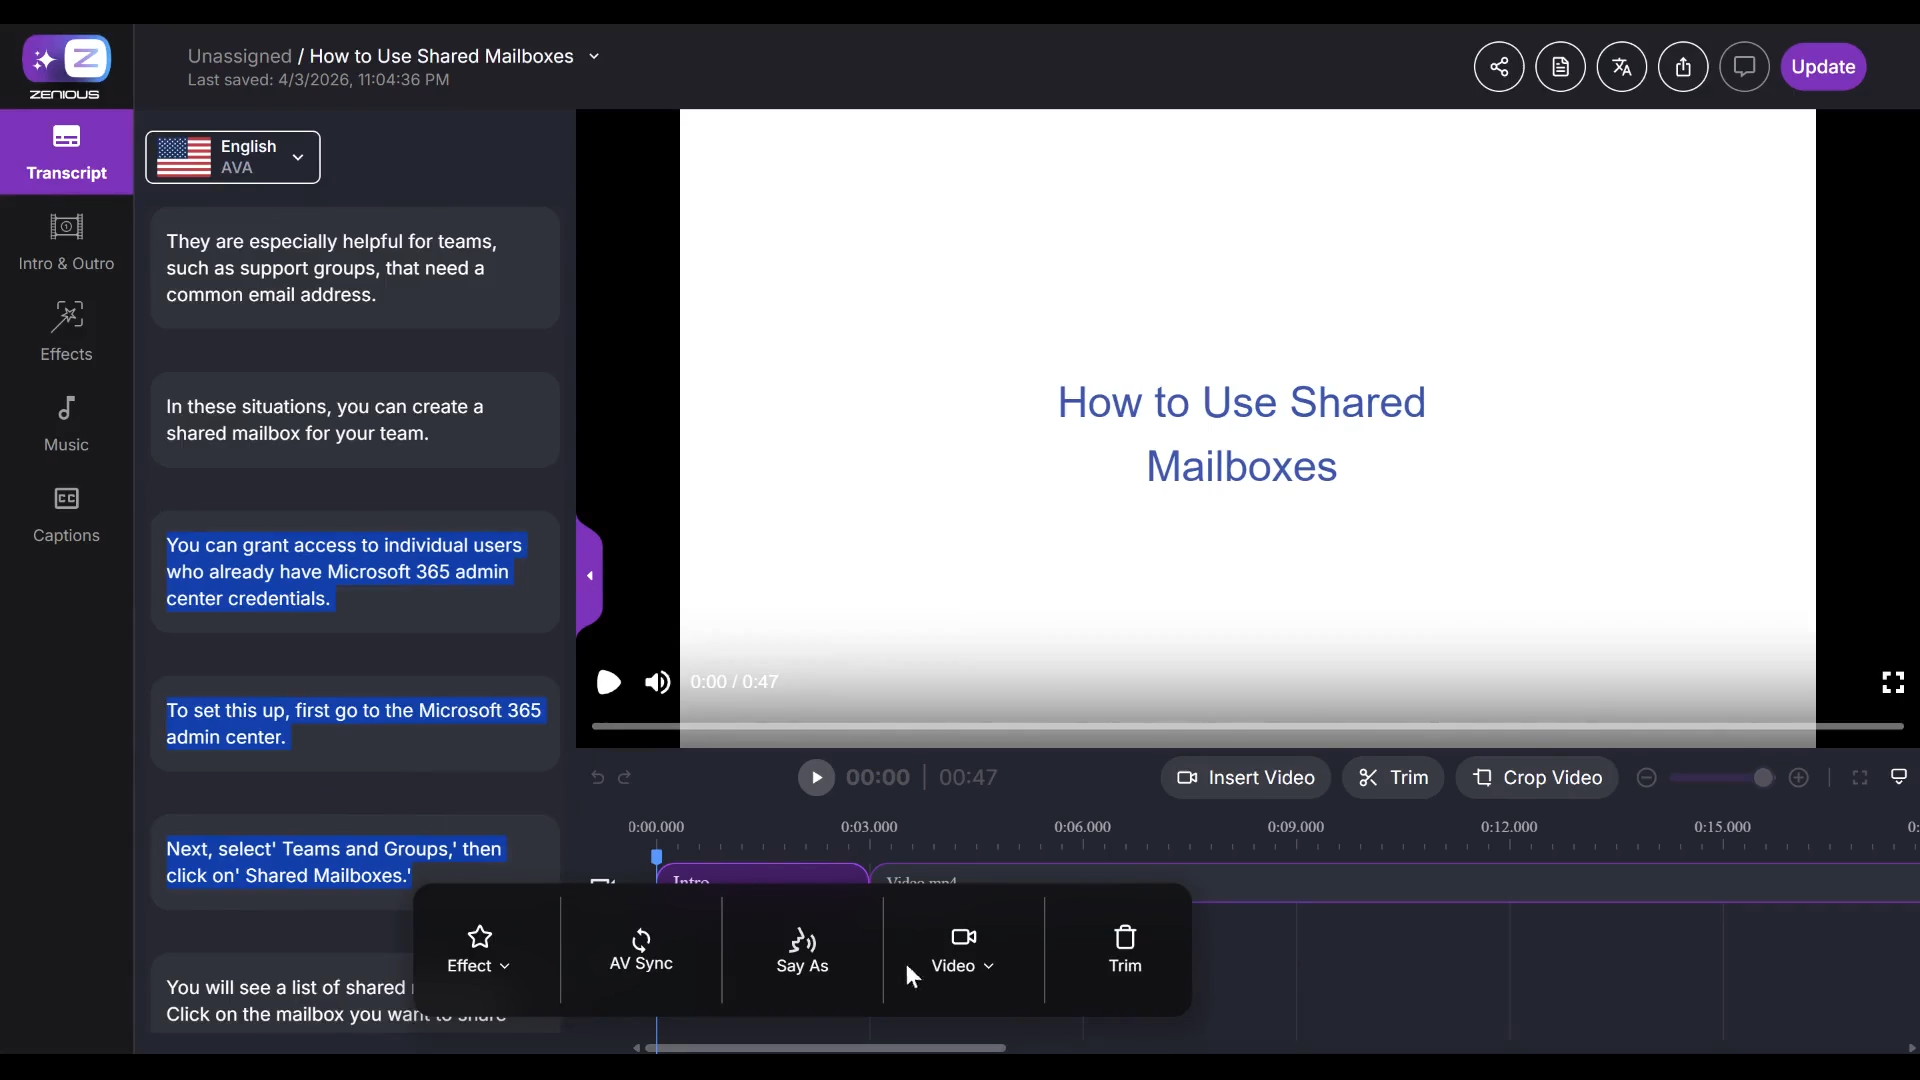Expand the Effect dropdown in the popup toolbar
Screen dimensions: 1920x1080
479,950
